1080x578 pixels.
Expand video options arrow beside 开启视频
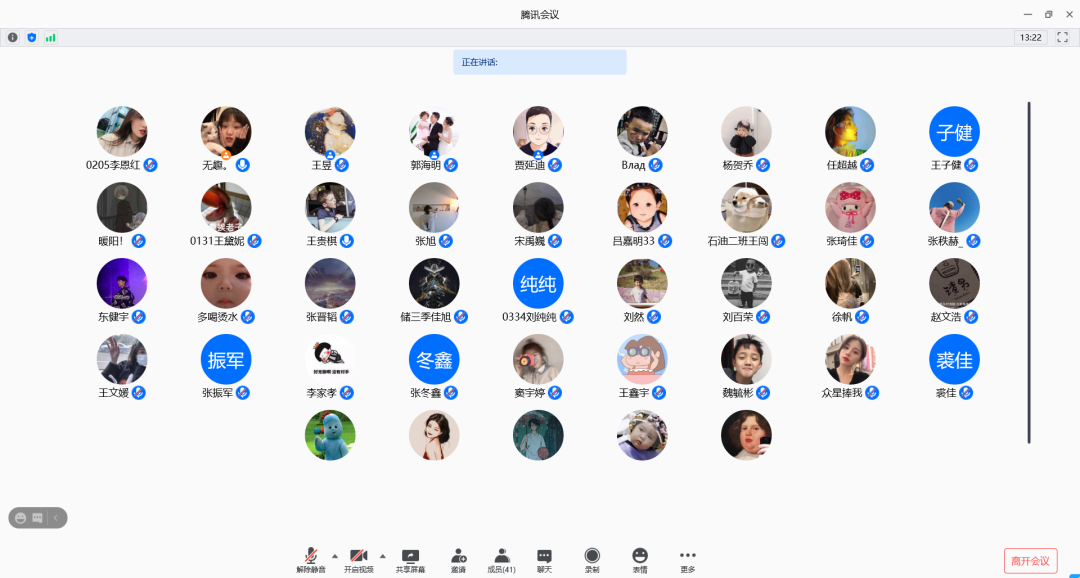pyautogui.click(x=382, y=555)
